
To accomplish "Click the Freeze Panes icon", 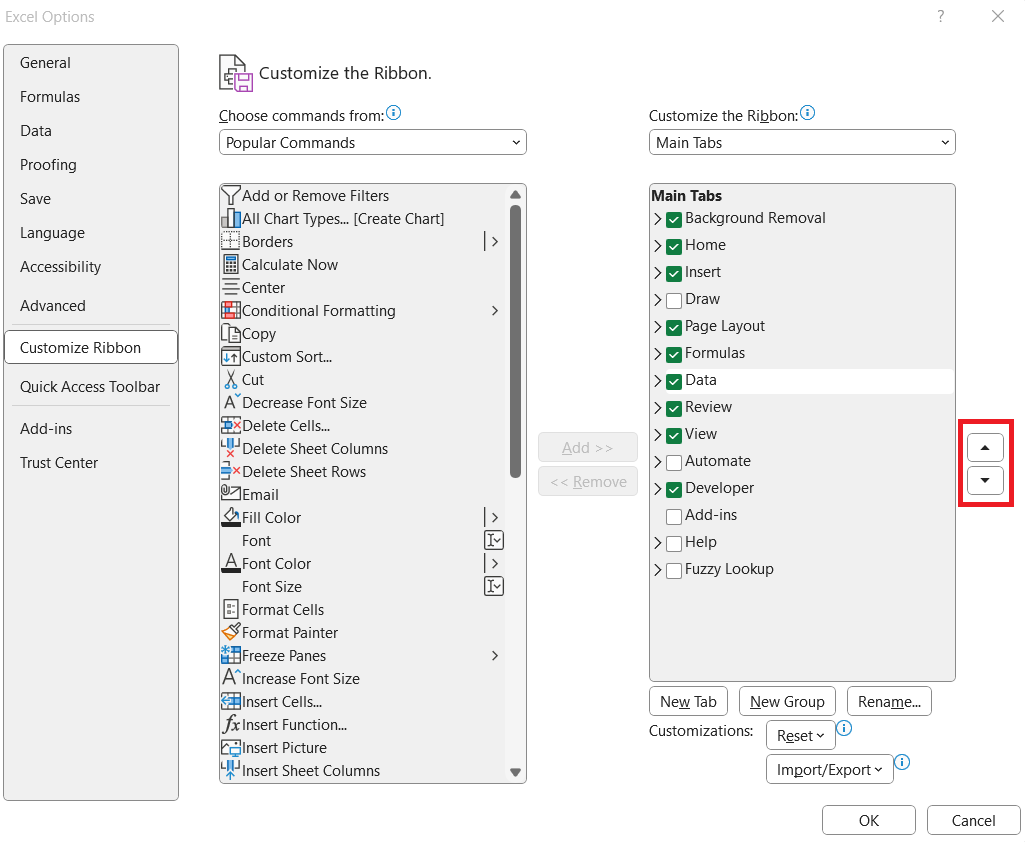I will point(231,654).
